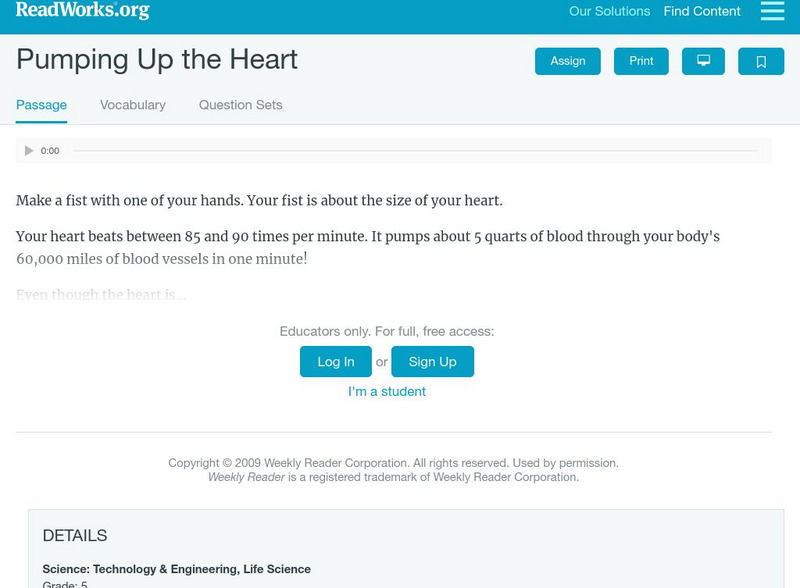800x588 pixels.
Task: Bookmark the passage using the bookmark icon
Action: [762, 61]
